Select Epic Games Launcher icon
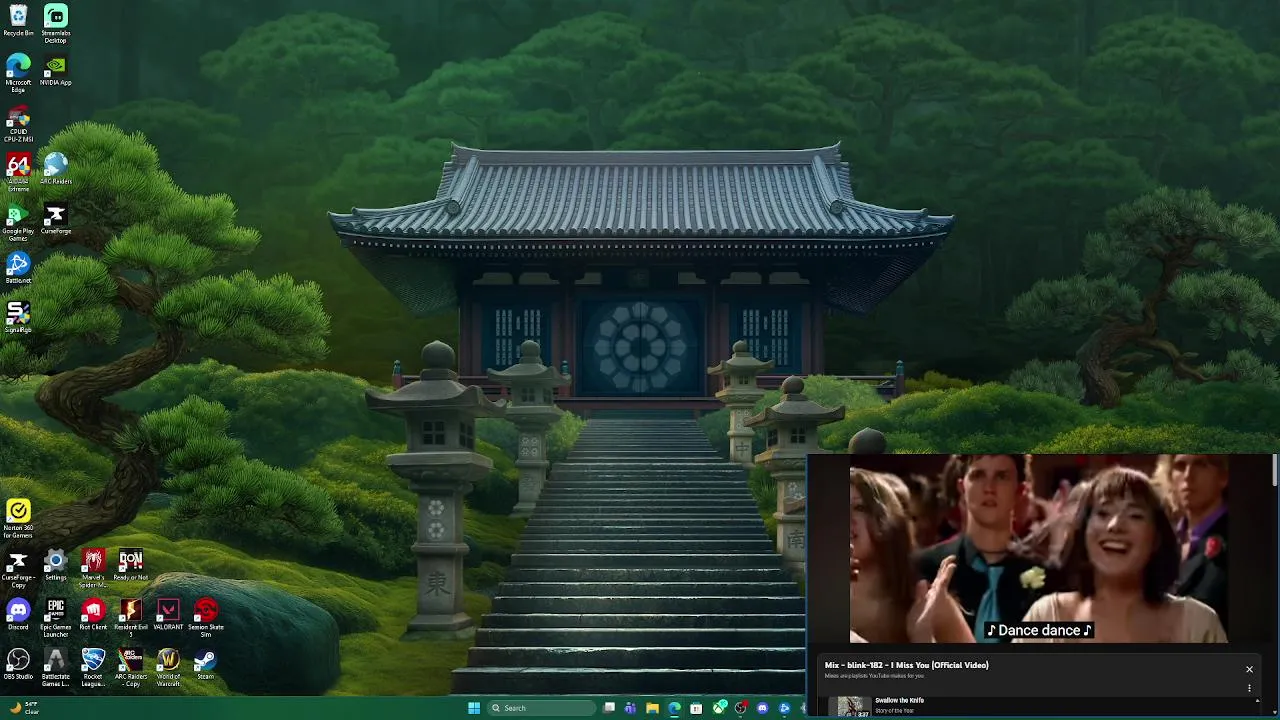 coord(56,618)
